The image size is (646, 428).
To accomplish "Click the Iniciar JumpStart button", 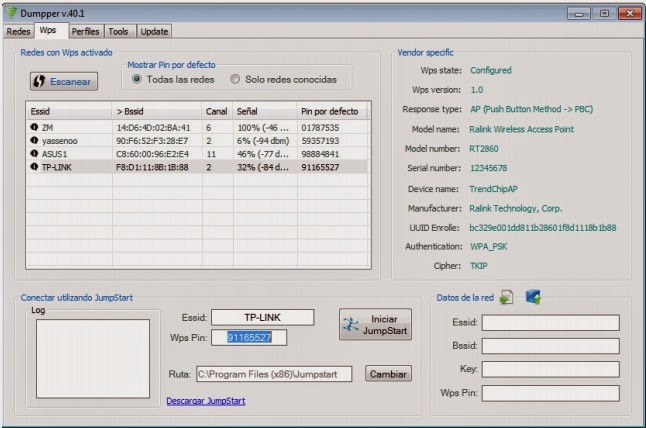I will (375, 324).
